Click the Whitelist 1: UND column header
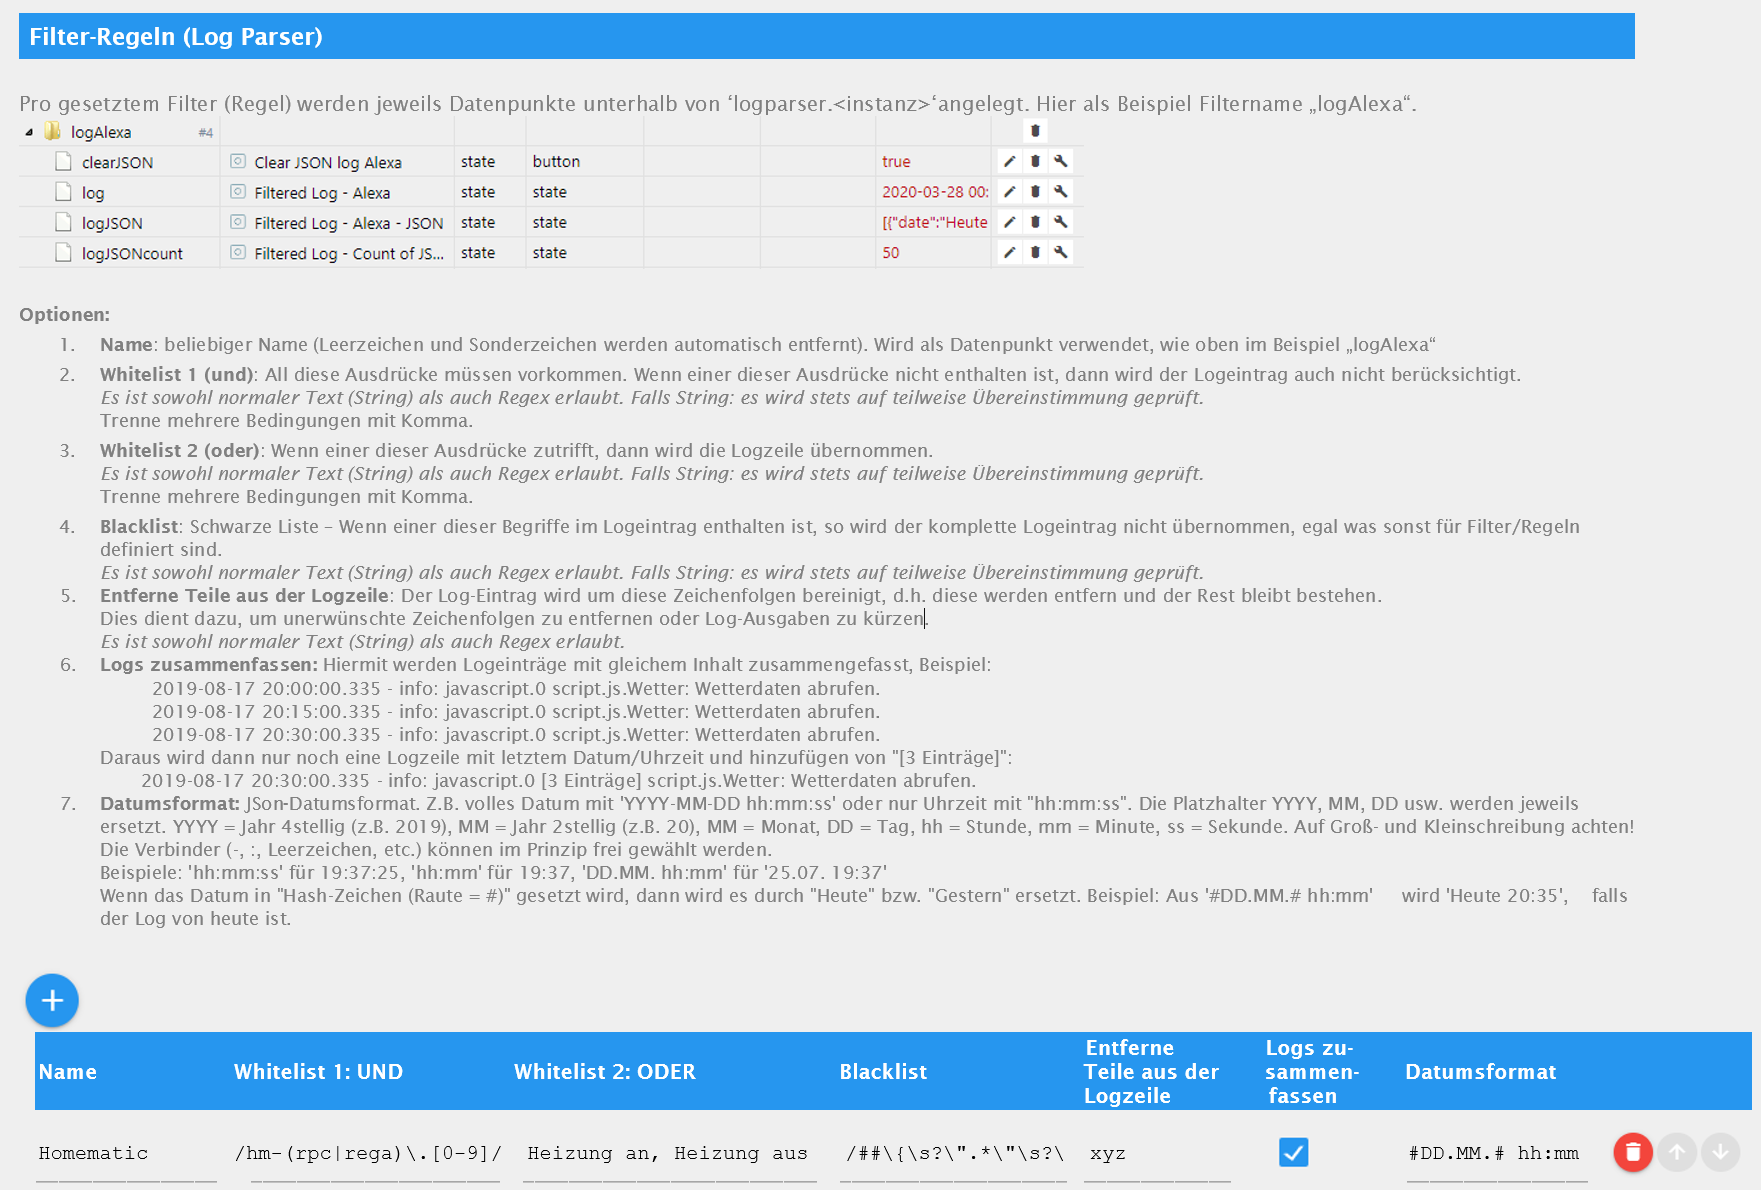The image size is (1761, 1190). point(318,1072)
